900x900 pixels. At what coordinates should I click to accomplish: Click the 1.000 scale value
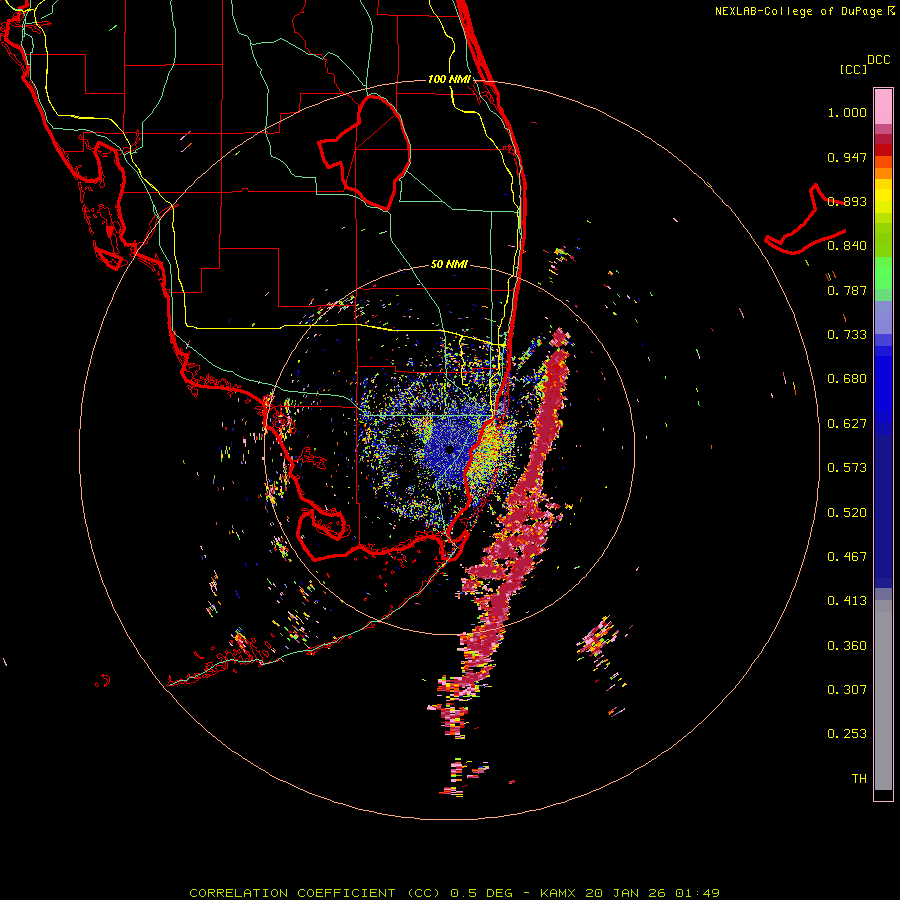(847, 112)
